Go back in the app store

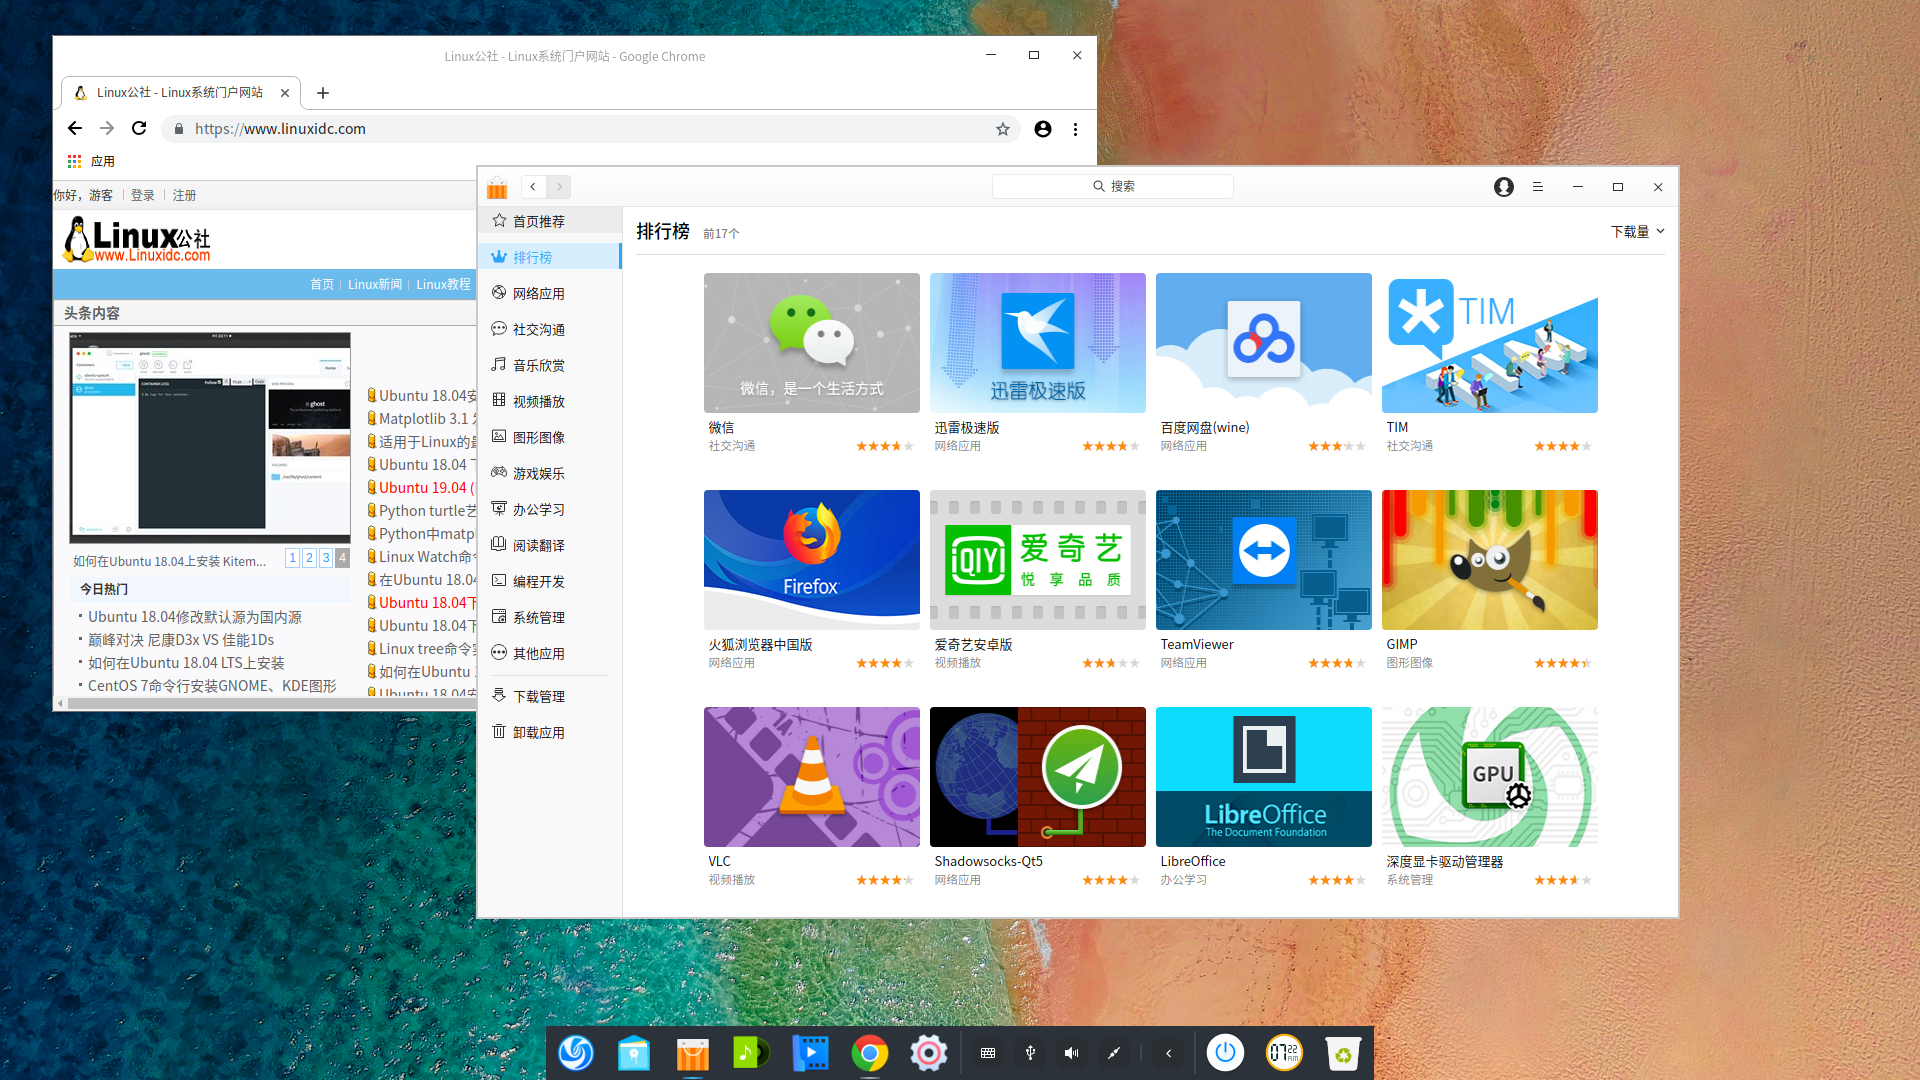533,187
